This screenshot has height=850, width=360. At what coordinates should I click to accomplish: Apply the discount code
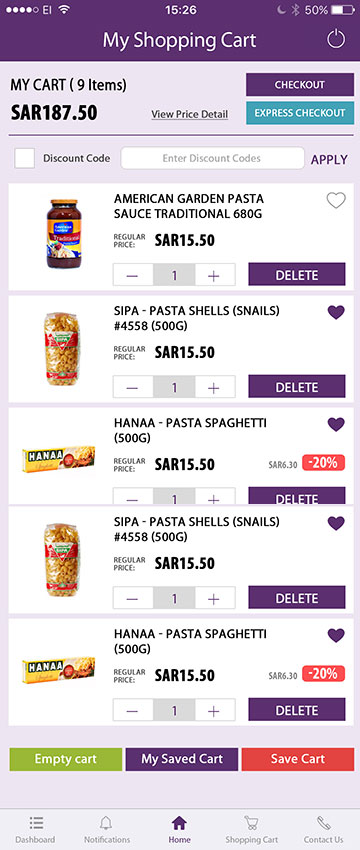click(329, 159)
